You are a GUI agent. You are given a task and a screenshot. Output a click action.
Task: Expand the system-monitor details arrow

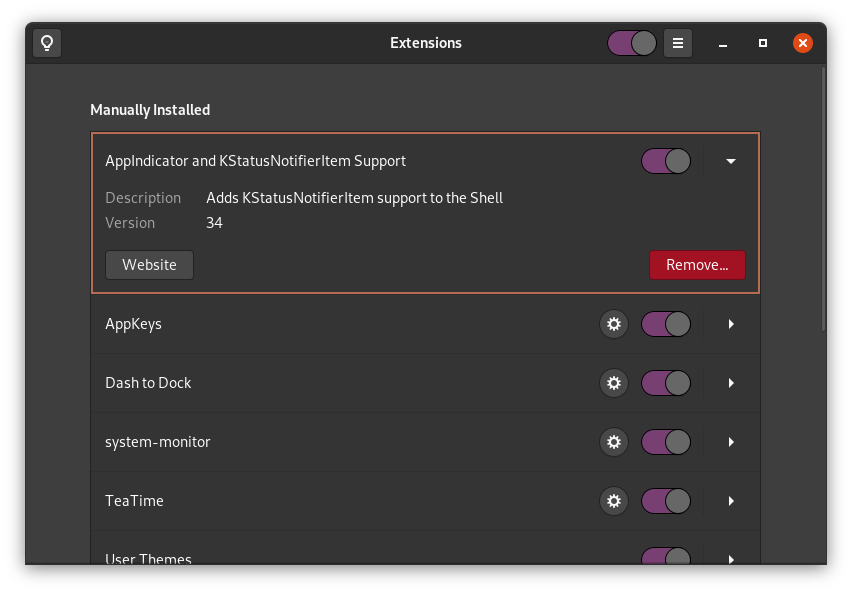(x=731, y=442)
